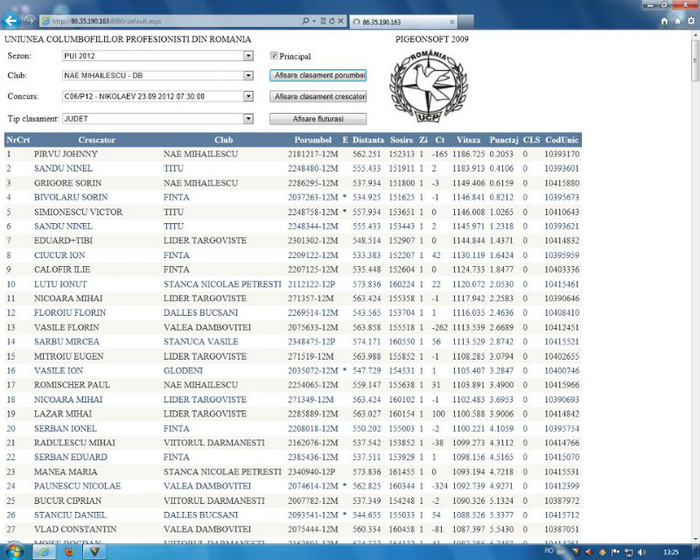Click the taskbar clock 13:25

pos(671,552)
